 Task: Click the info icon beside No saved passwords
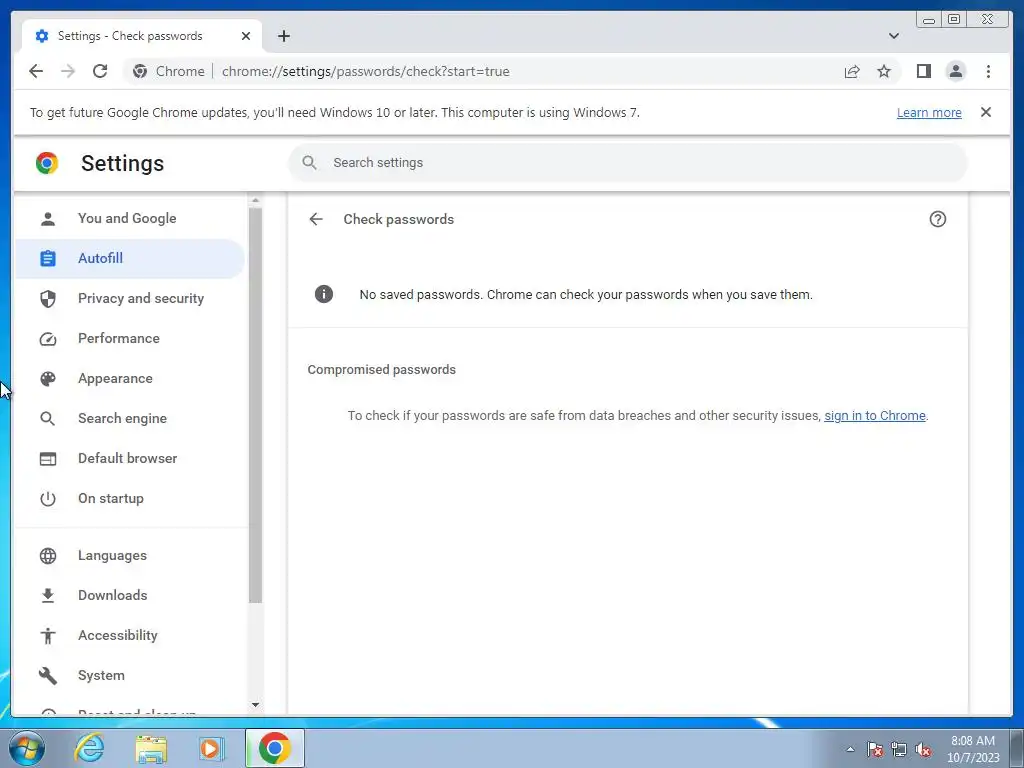(x=324, y=294)
